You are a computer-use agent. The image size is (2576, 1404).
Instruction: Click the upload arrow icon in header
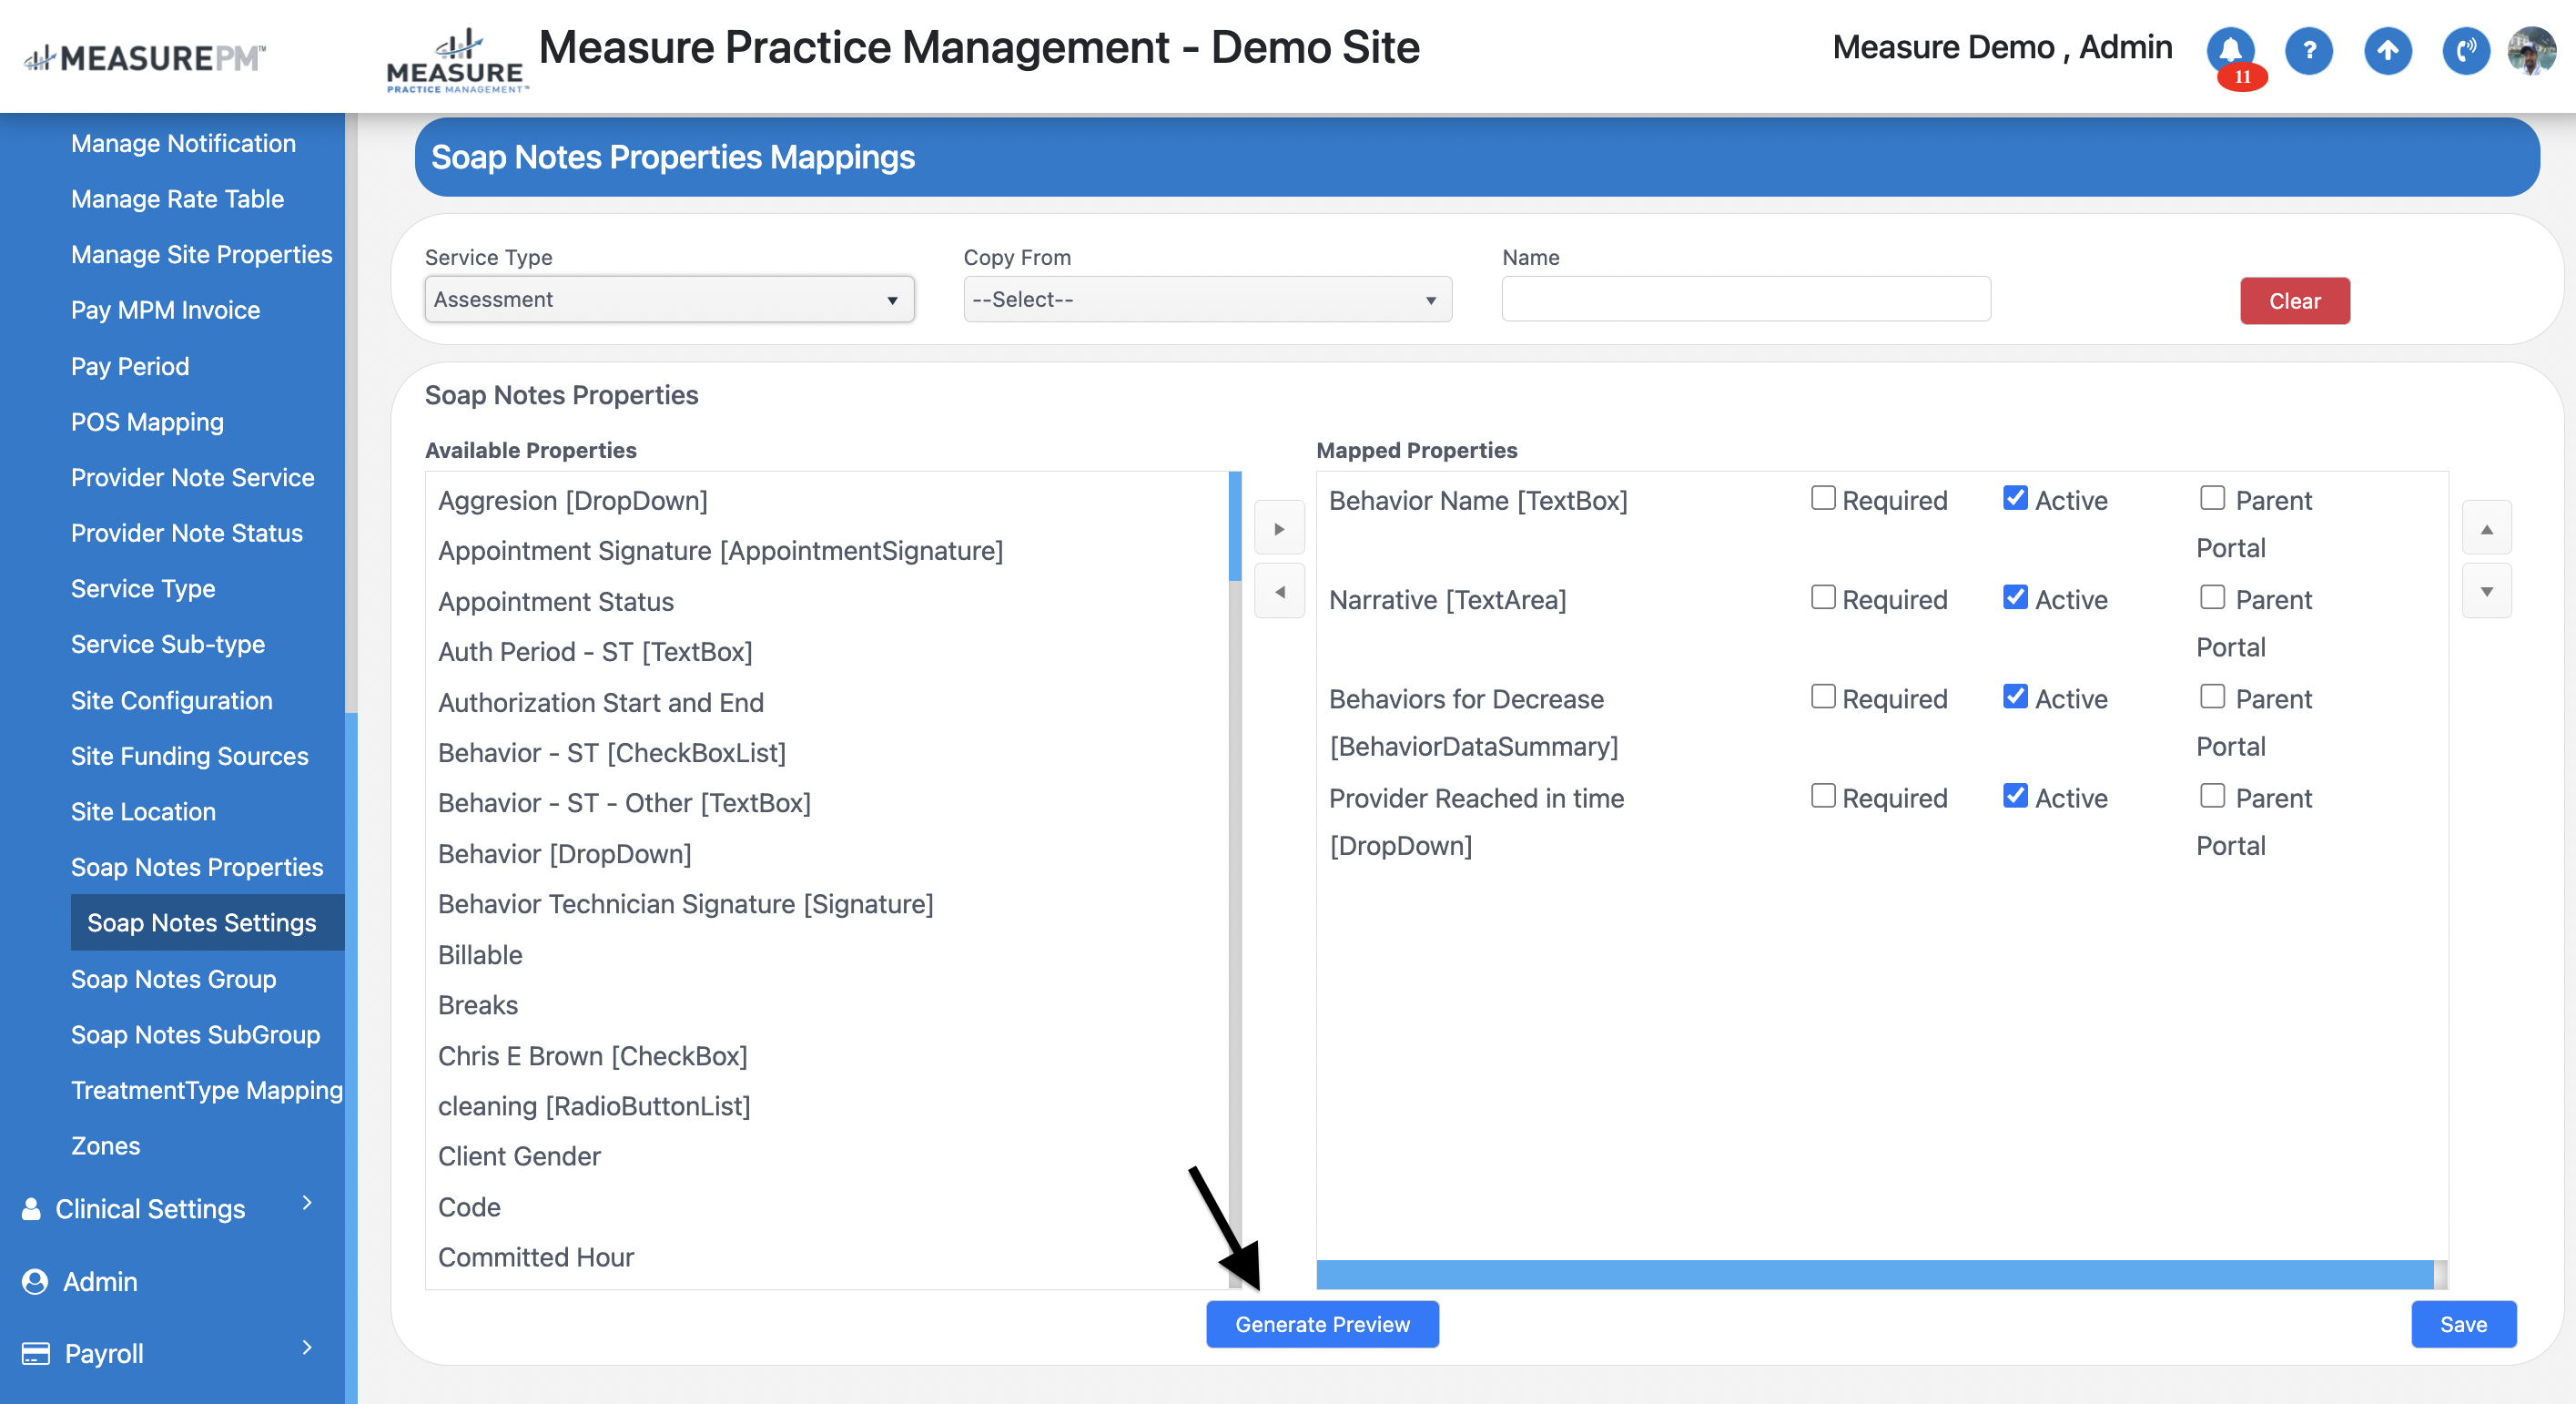(x=2387, y=50)
